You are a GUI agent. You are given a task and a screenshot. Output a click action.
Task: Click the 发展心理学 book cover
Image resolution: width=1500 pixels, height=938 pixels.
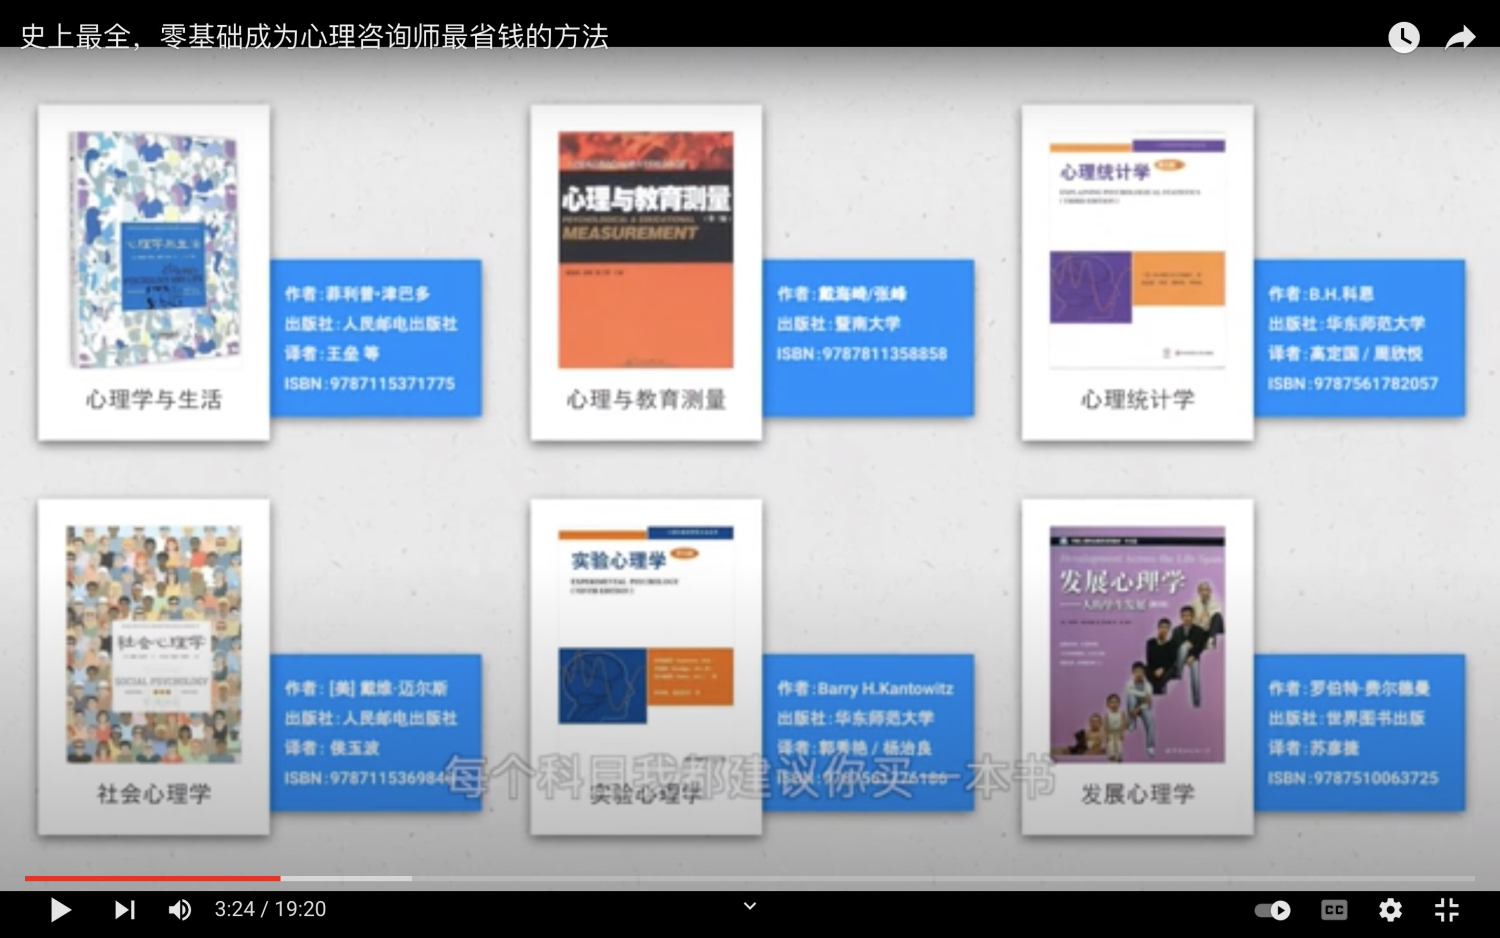point(1137,645)
